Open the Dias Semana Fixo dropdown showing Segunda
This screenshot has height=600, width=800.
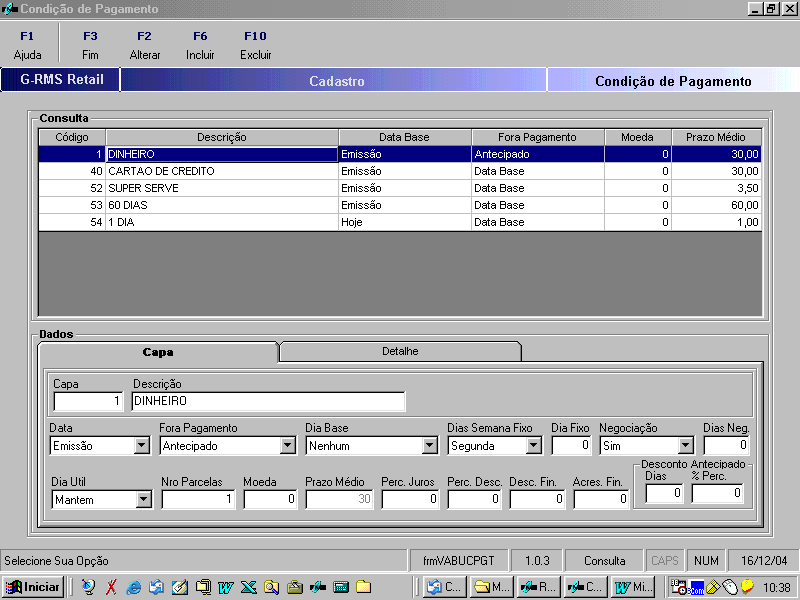coord(534,445)
